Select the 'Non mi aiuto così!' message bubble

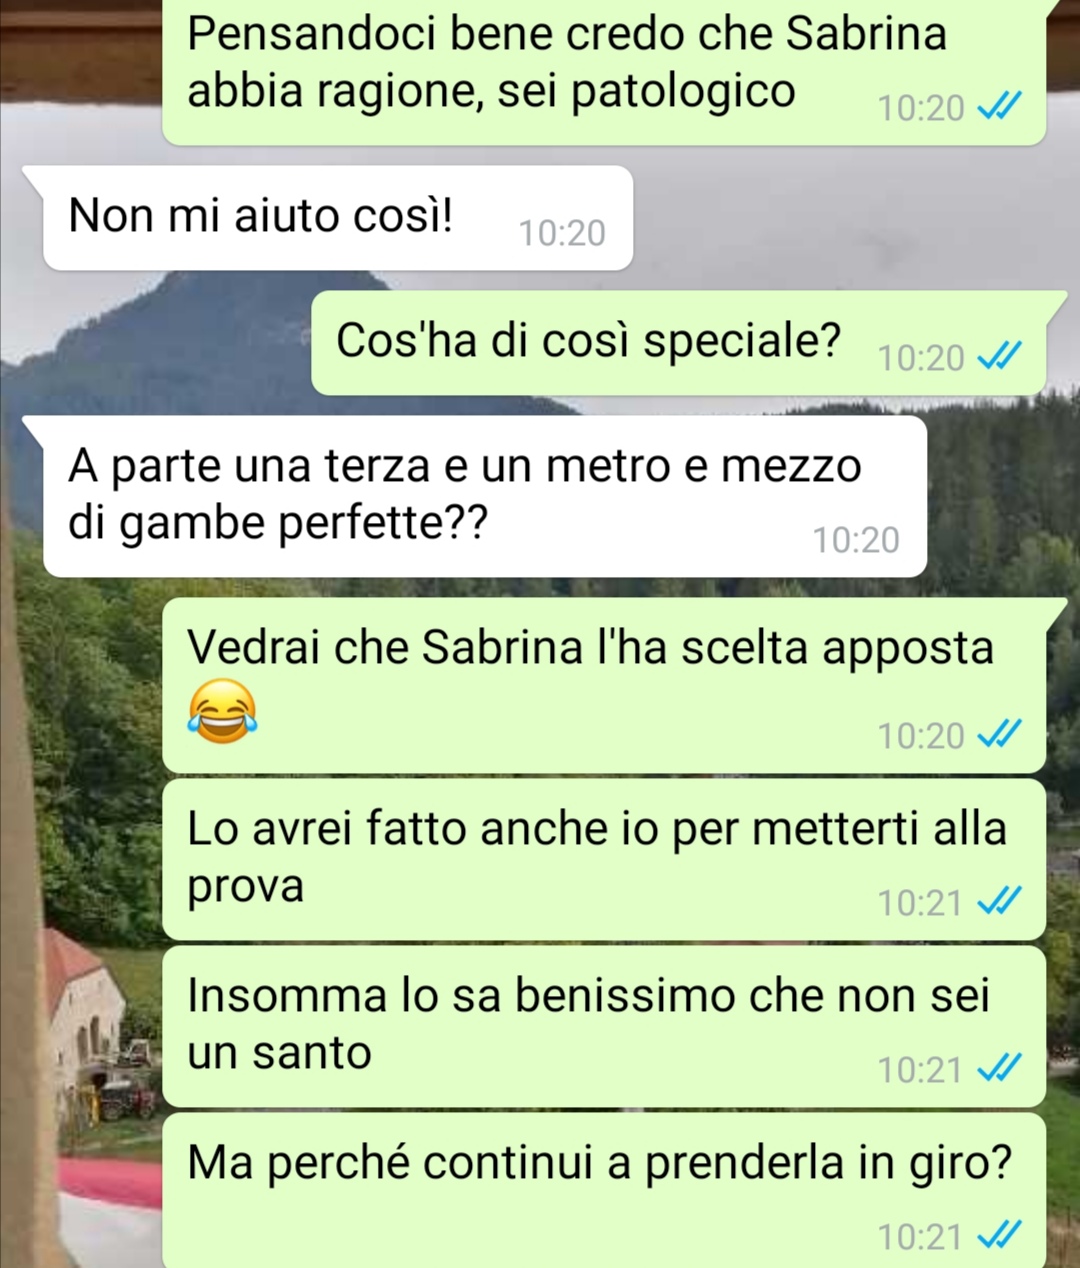[x=338, y=218]
